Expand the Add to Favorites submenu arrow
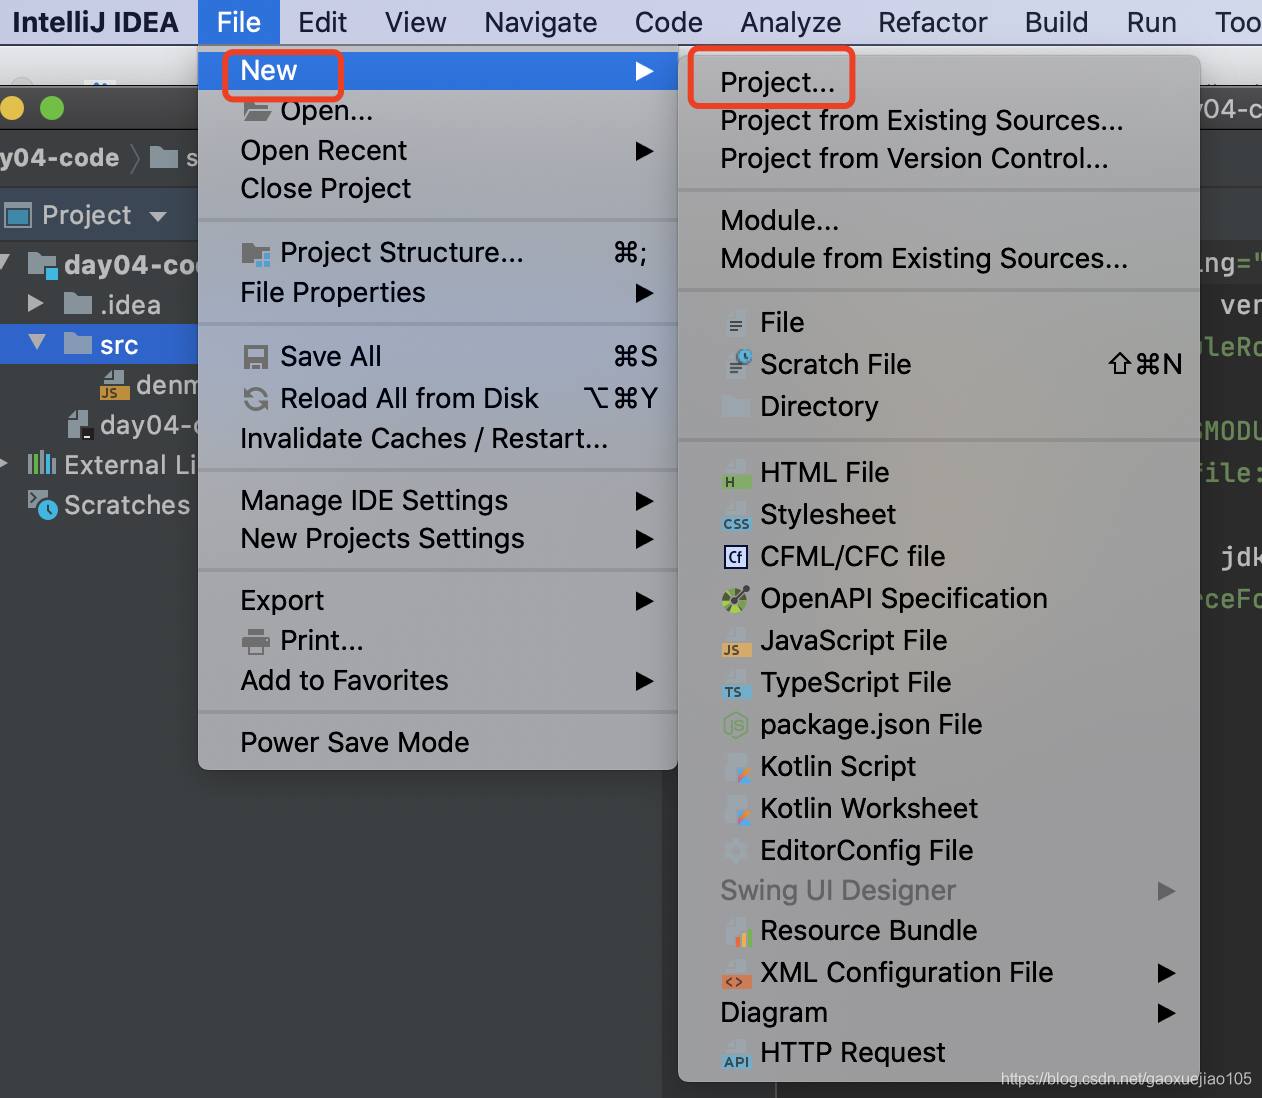Image resolution: width=1262 pixels, height=1098 pixels. point(644,681)
